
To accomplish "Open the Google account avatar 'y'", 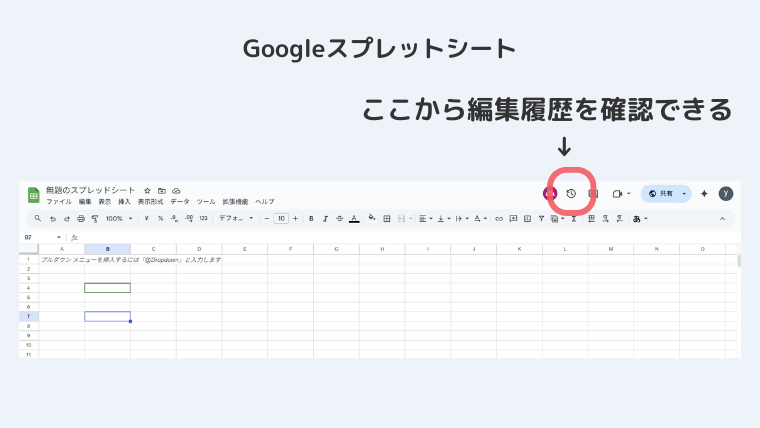I will pyautogui.click(x=726, y=193).
